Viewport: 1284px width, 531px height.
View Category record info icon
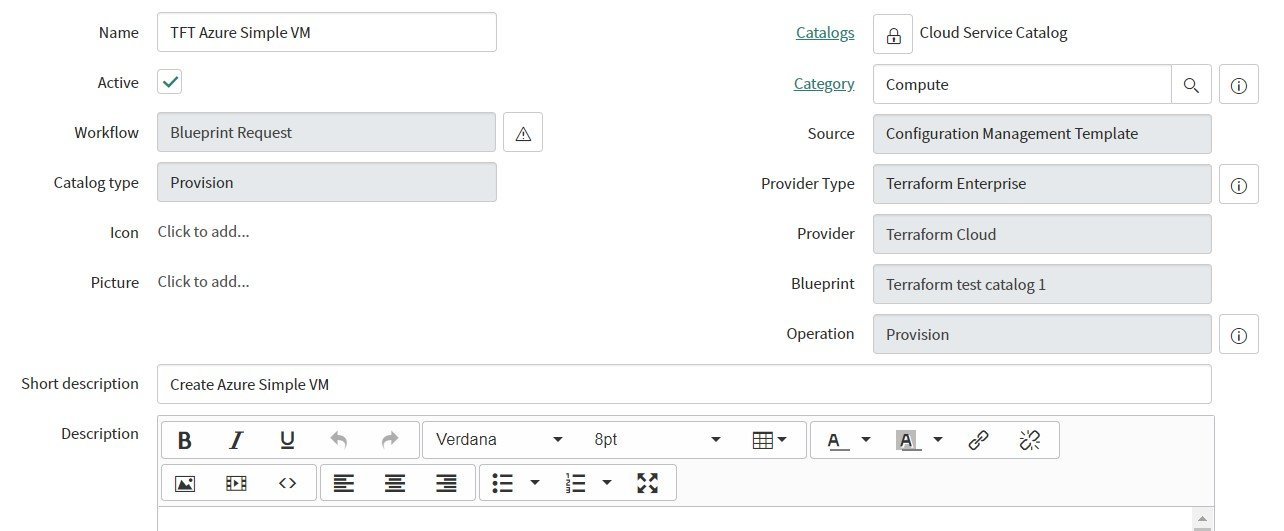point(1238,85)
